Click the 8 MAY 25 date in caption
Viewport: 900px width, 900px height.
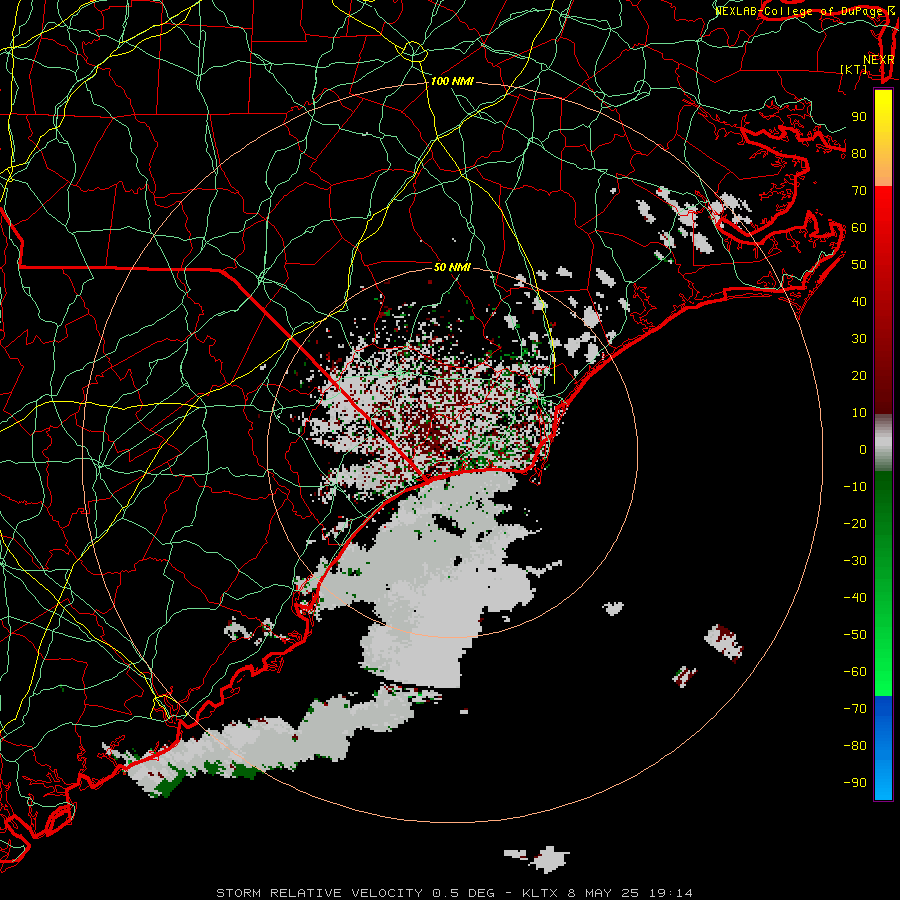coord(604,893)
